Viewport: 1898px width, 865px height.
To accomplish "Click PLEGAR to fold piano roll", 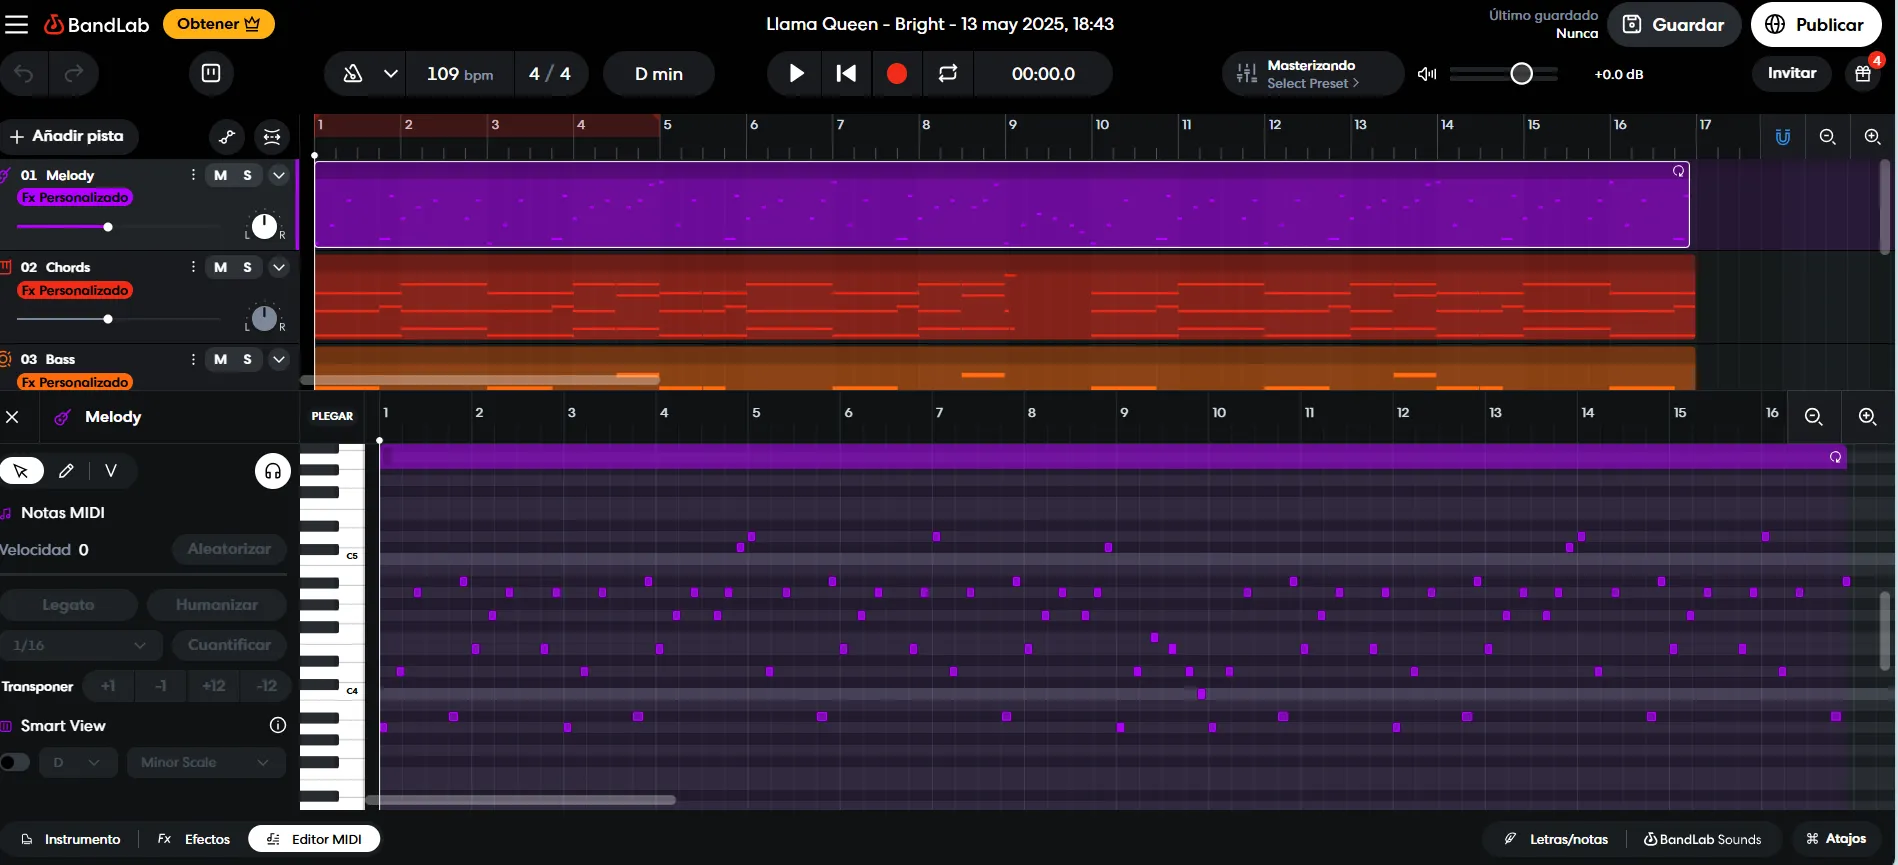I will (x=332, y=416).
